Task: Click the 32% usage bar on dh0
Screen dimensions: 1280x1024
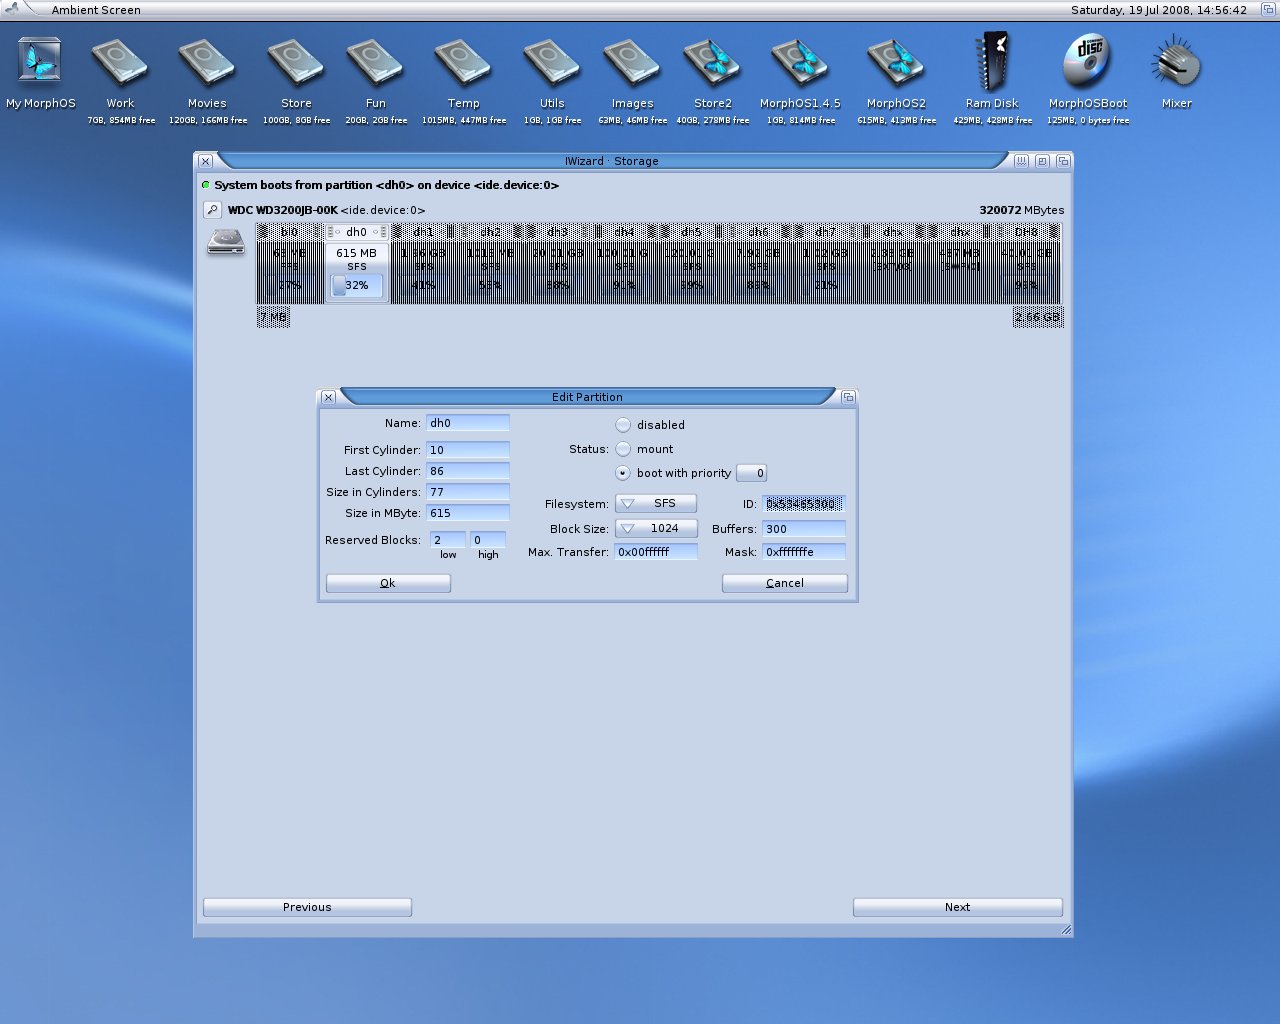Action: tap(357, 286)
